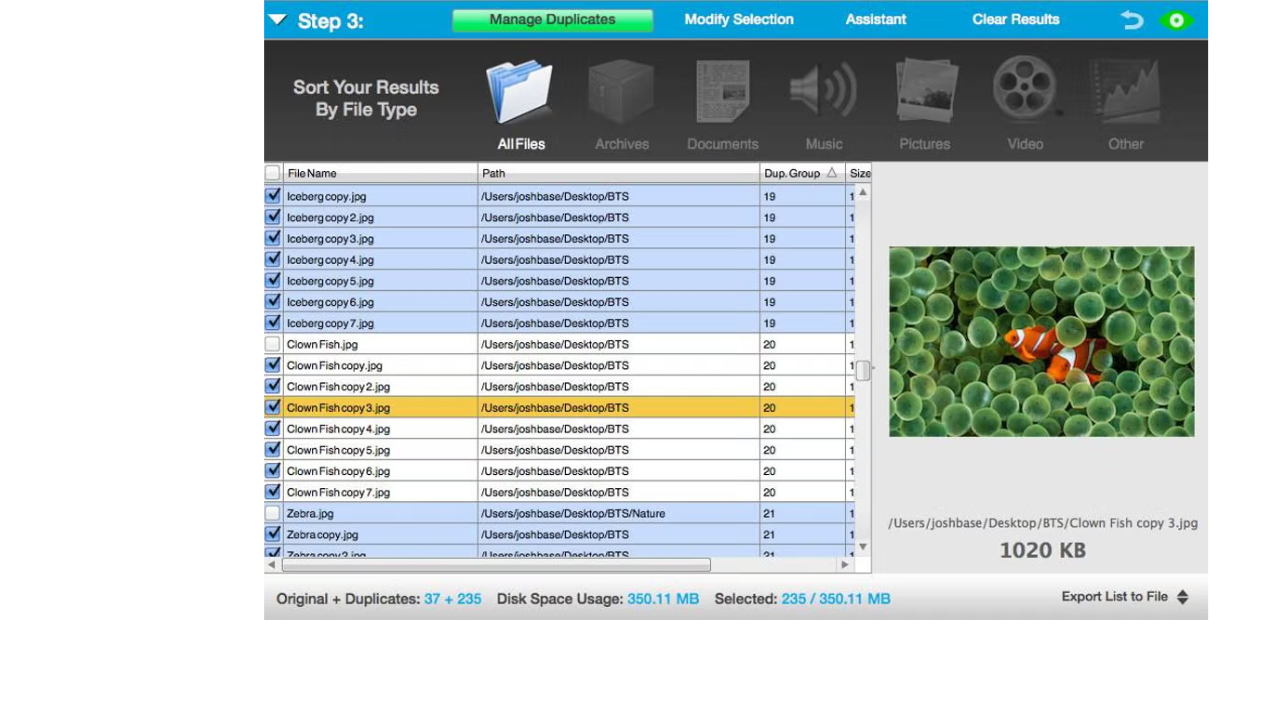The image size is (1280, 720).
Task: Toggle the select-all header checkbox
Action: tap(272, 173)
